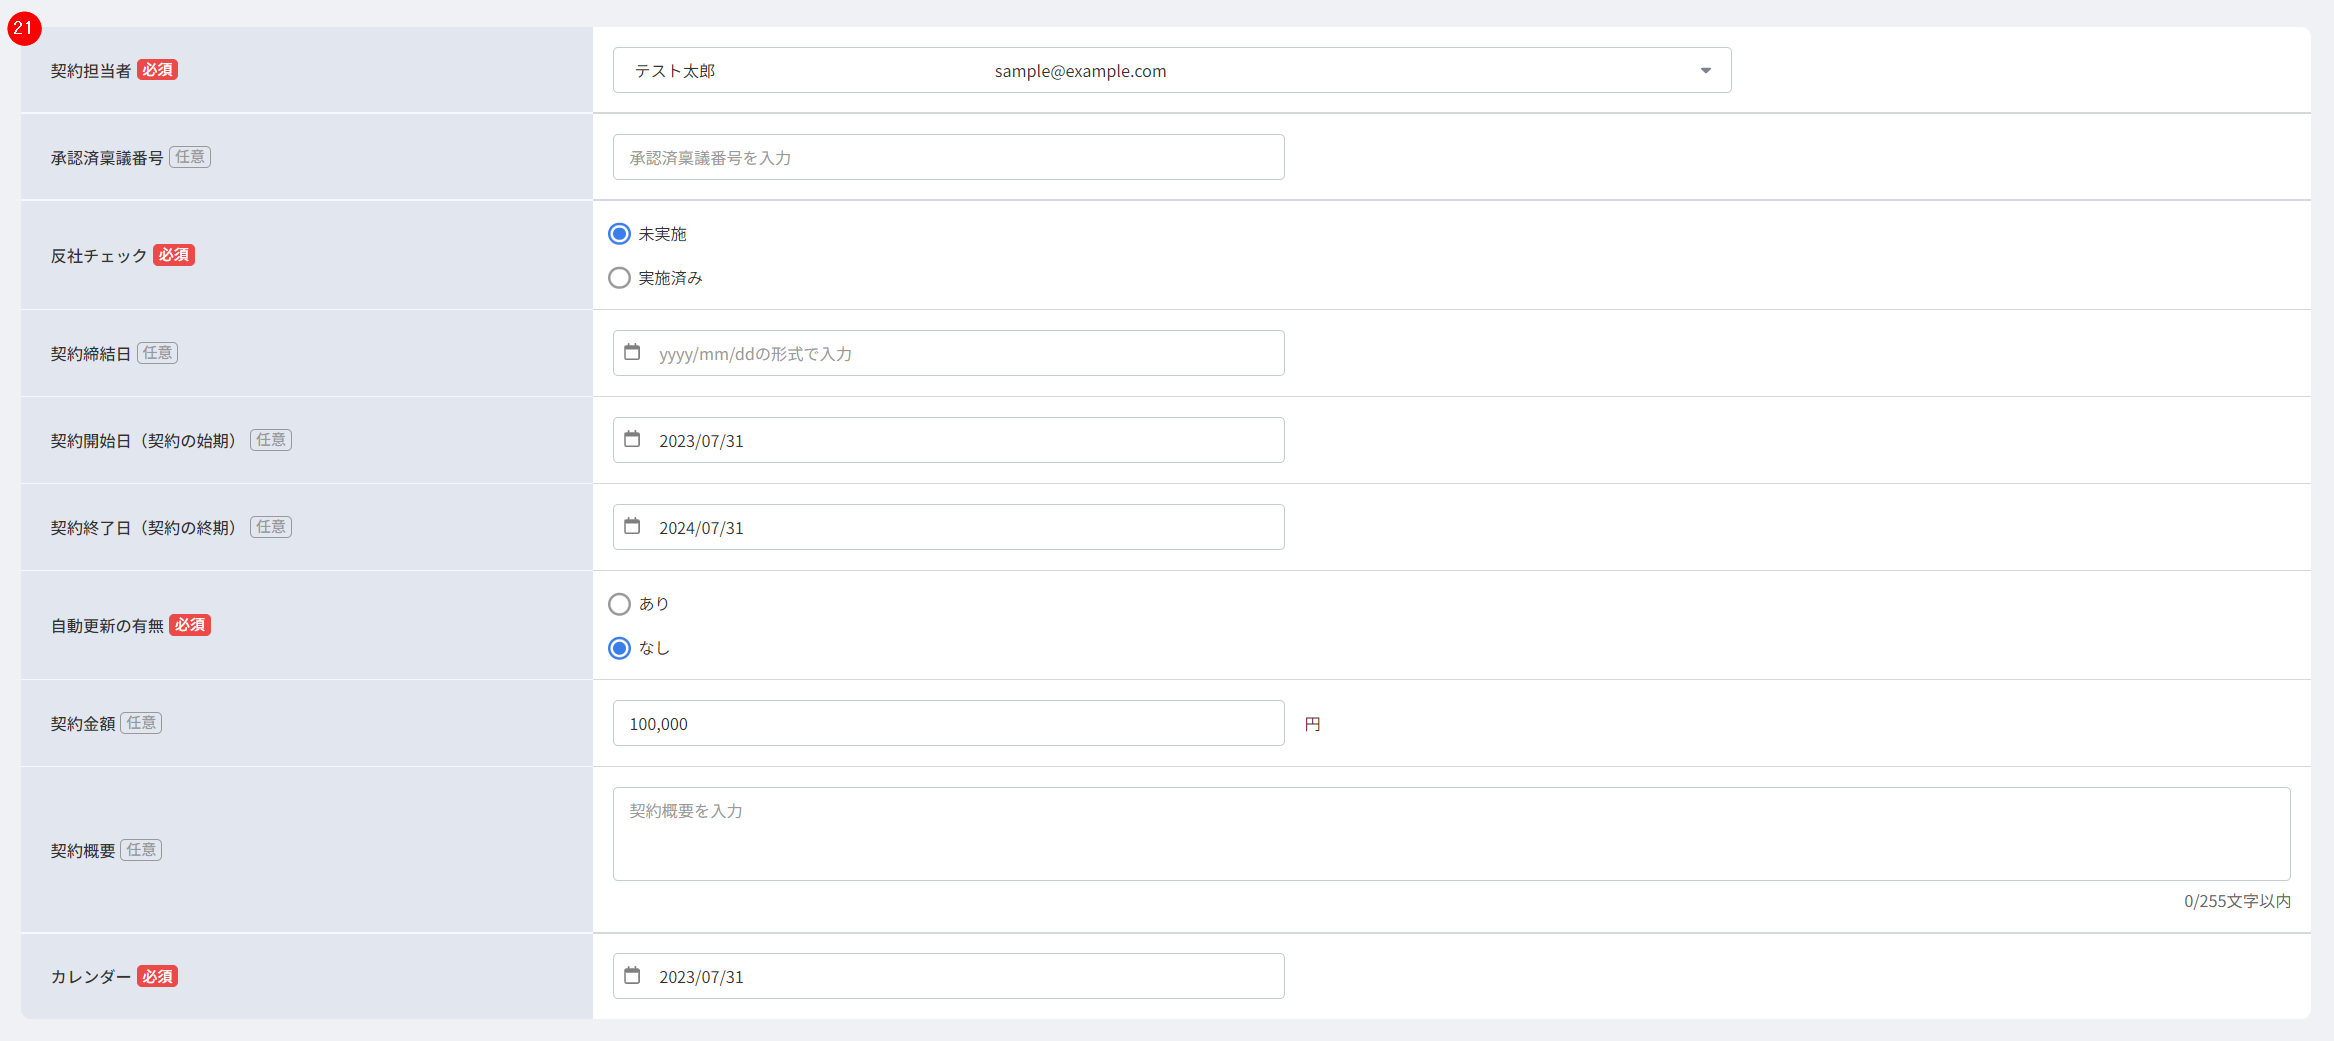Click into 契約概要 text area

click(1450, 834)
